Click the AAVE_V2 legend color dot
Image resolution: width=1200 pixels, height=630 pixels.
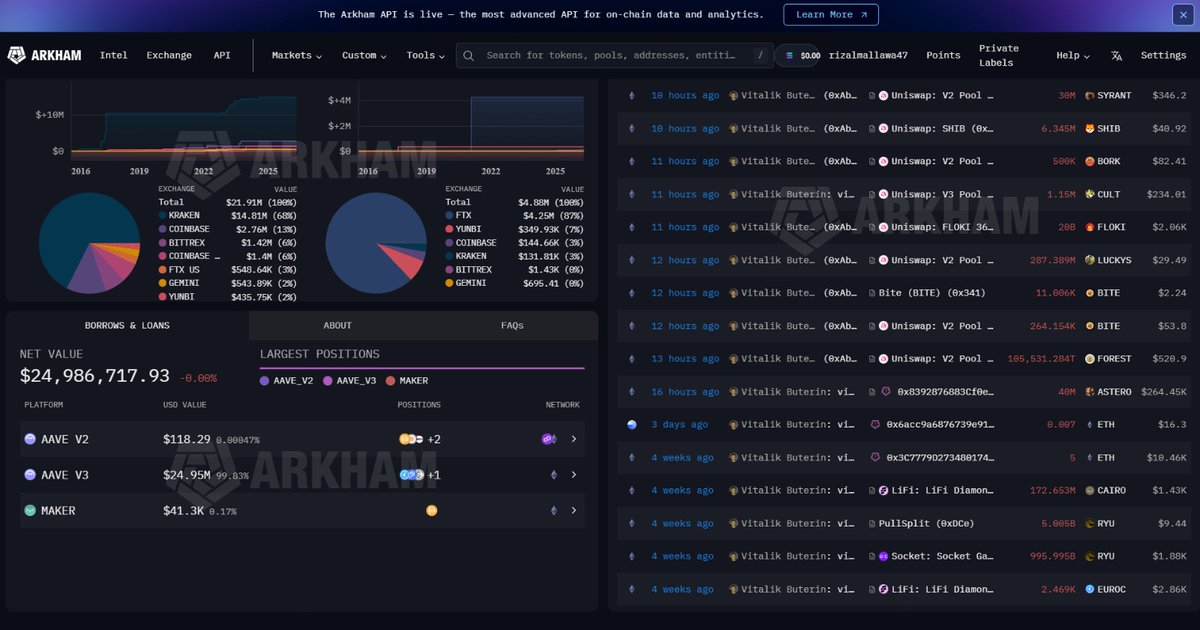point(264,381)
